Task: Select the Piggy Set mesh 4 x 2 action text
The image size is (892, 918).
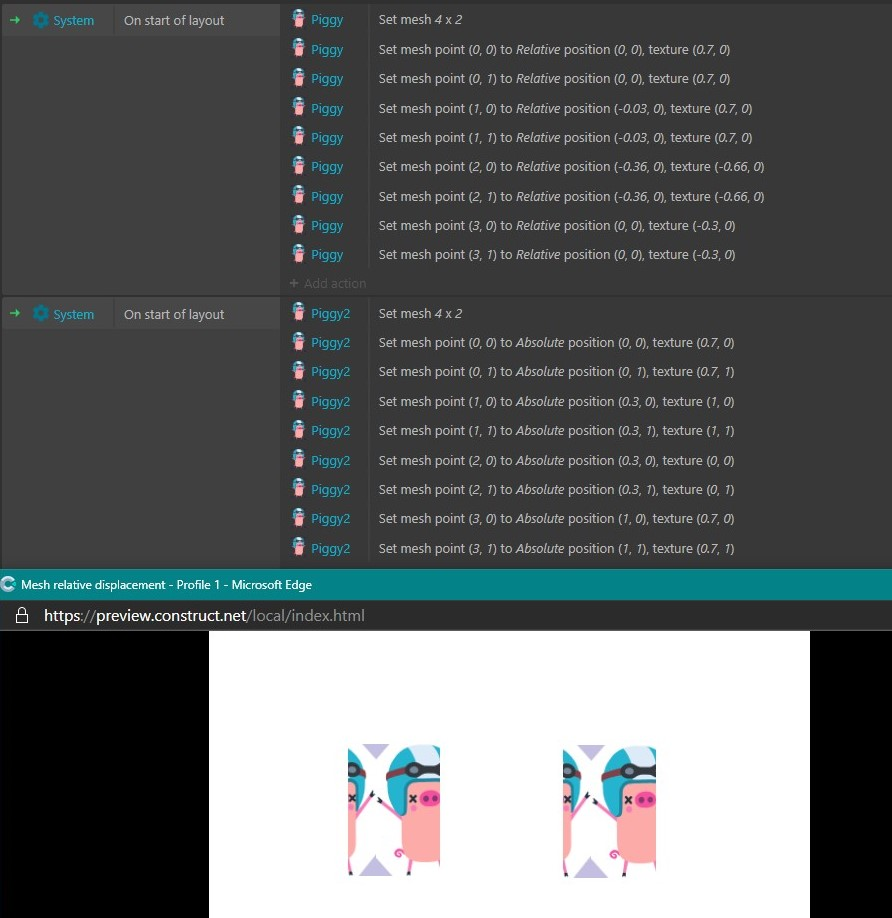Action: 420,19
